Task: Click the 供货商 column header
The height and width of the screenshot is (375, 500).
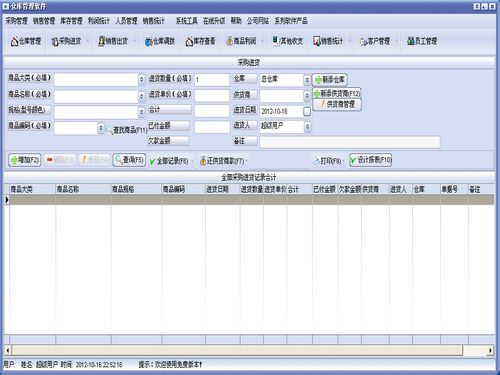Action: point(375,189)
